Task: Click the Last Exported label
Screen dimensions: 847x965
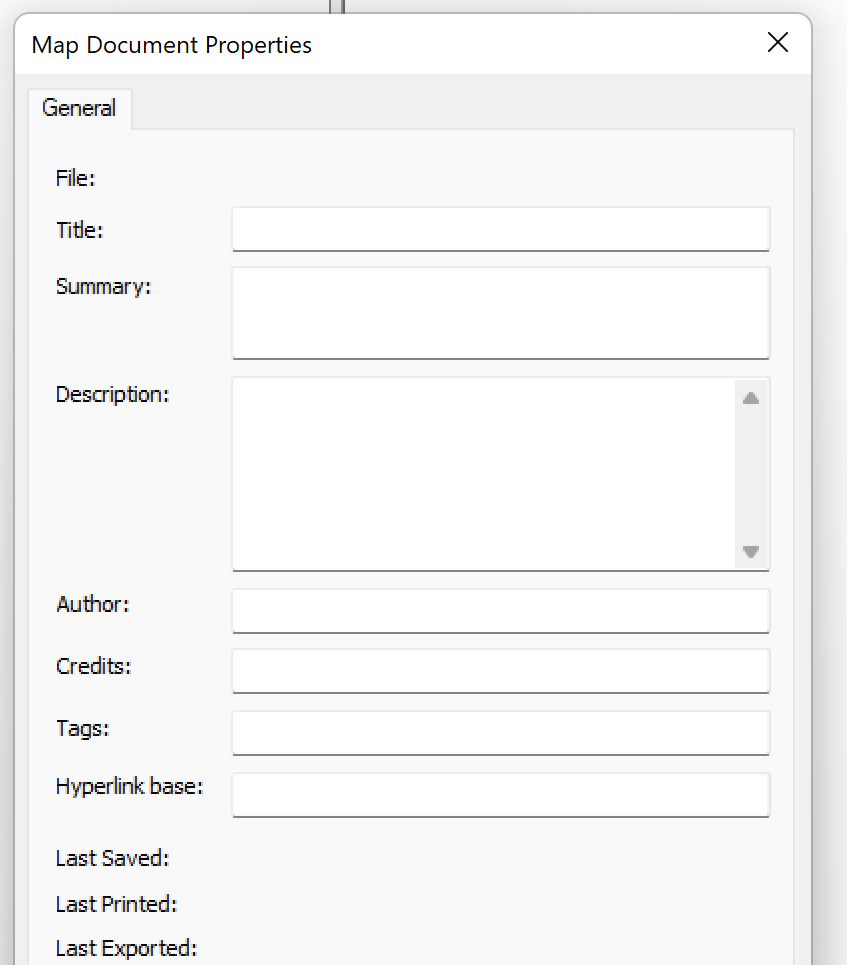Action: pos(126,948)
